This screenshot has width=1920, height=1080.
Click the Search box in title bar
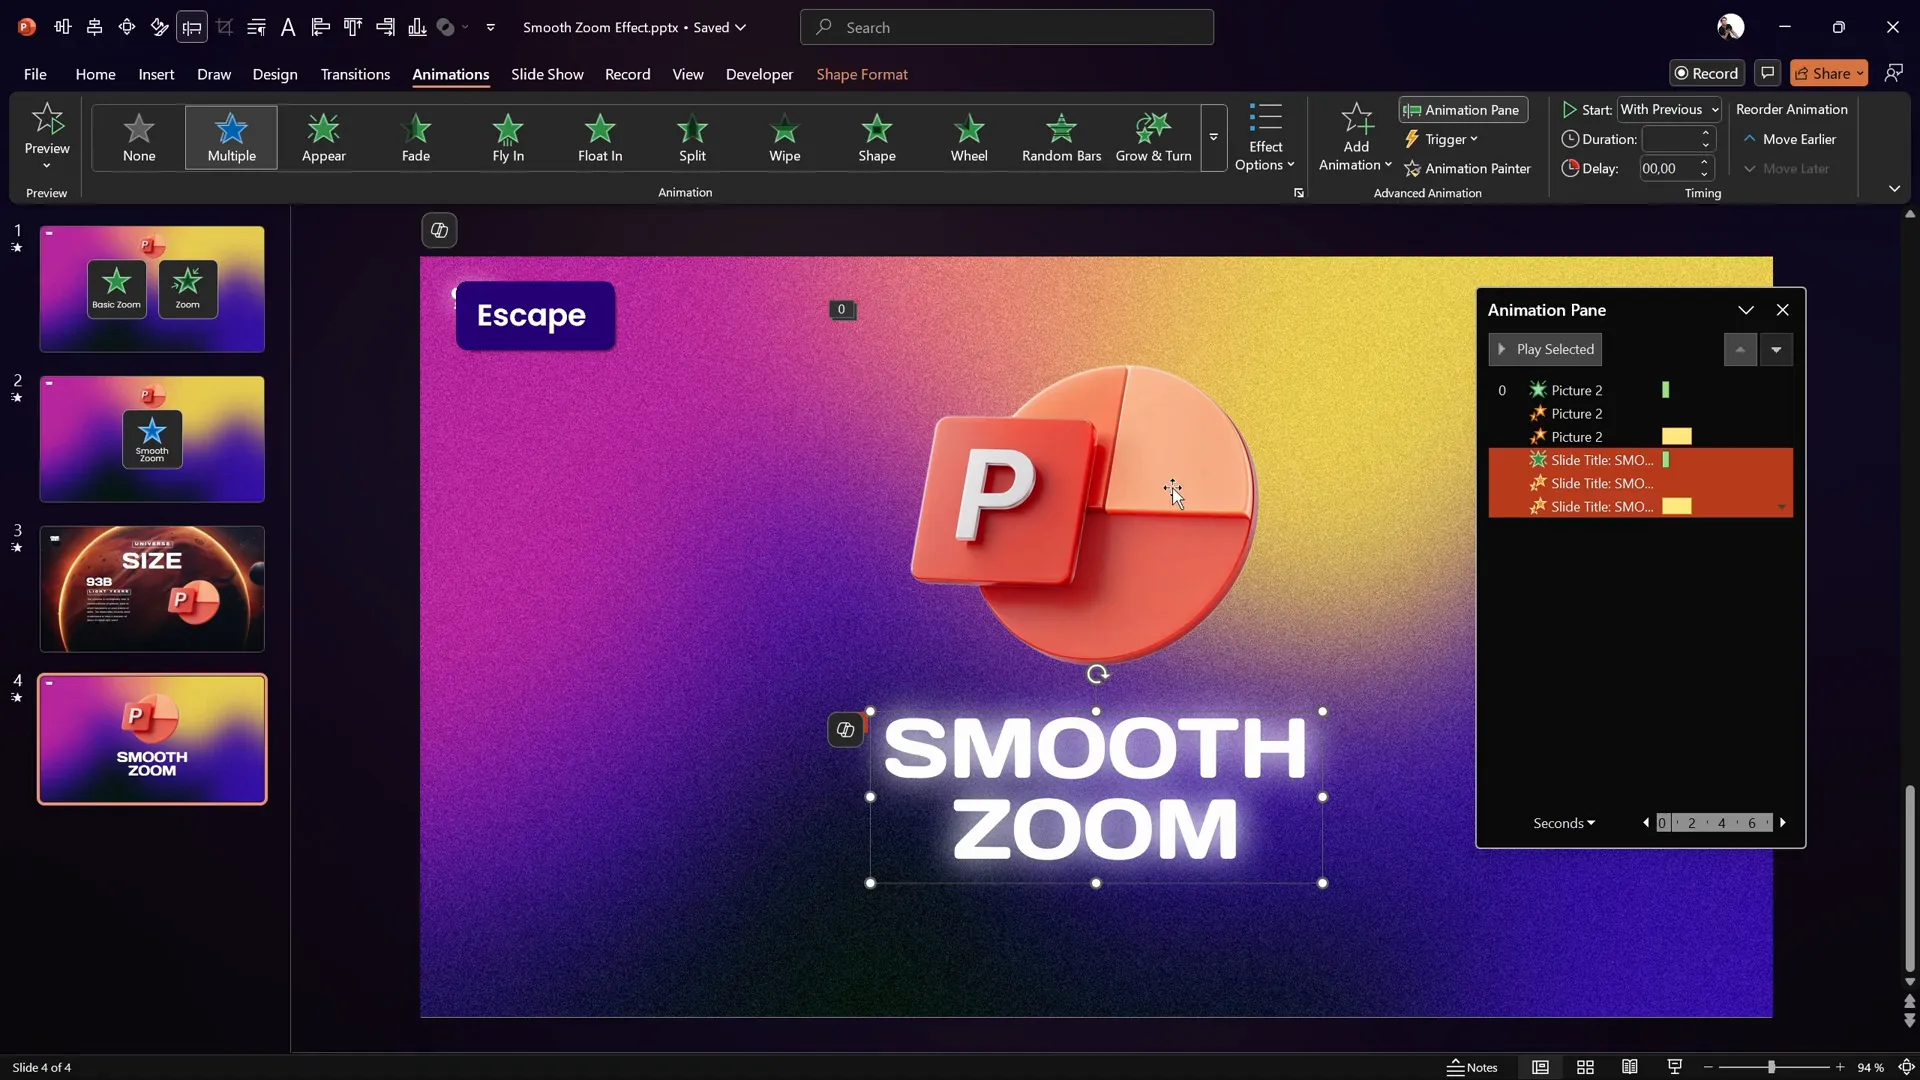[1006, 27]
